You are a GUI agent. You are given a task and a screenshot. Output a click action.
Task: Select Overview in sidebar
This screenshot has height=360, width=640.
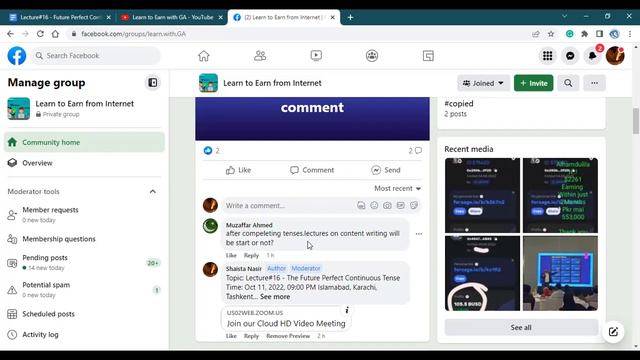tap(84, 163)
